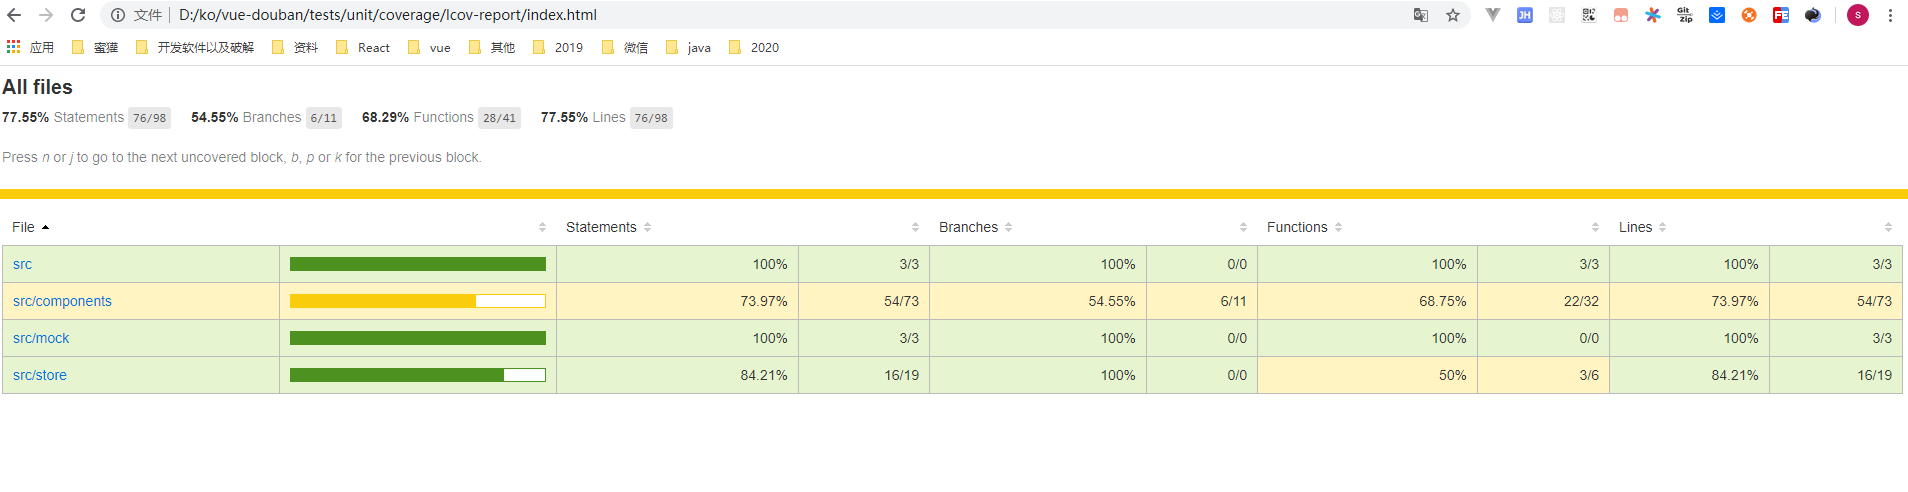Open the Apps grid shortcut
The width and height of the screenshot is (1908, 492).
(30, 47)
